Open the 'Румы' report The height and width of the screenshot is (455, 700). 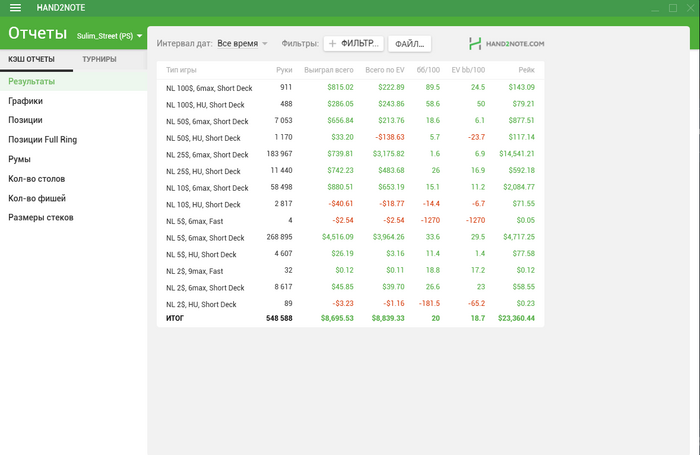click(x=74, y=159)
